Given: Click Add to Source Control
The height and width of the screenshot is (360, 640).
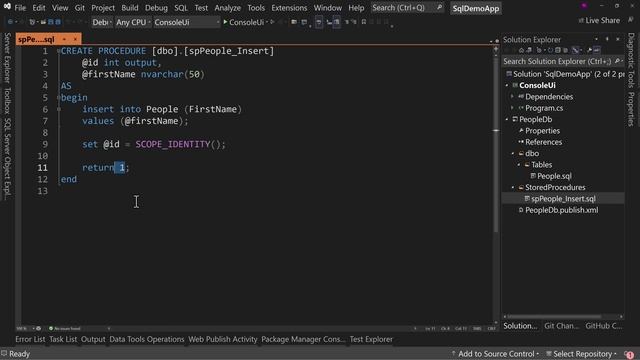Looking at the screenshot, I should [x=496, y=354].
